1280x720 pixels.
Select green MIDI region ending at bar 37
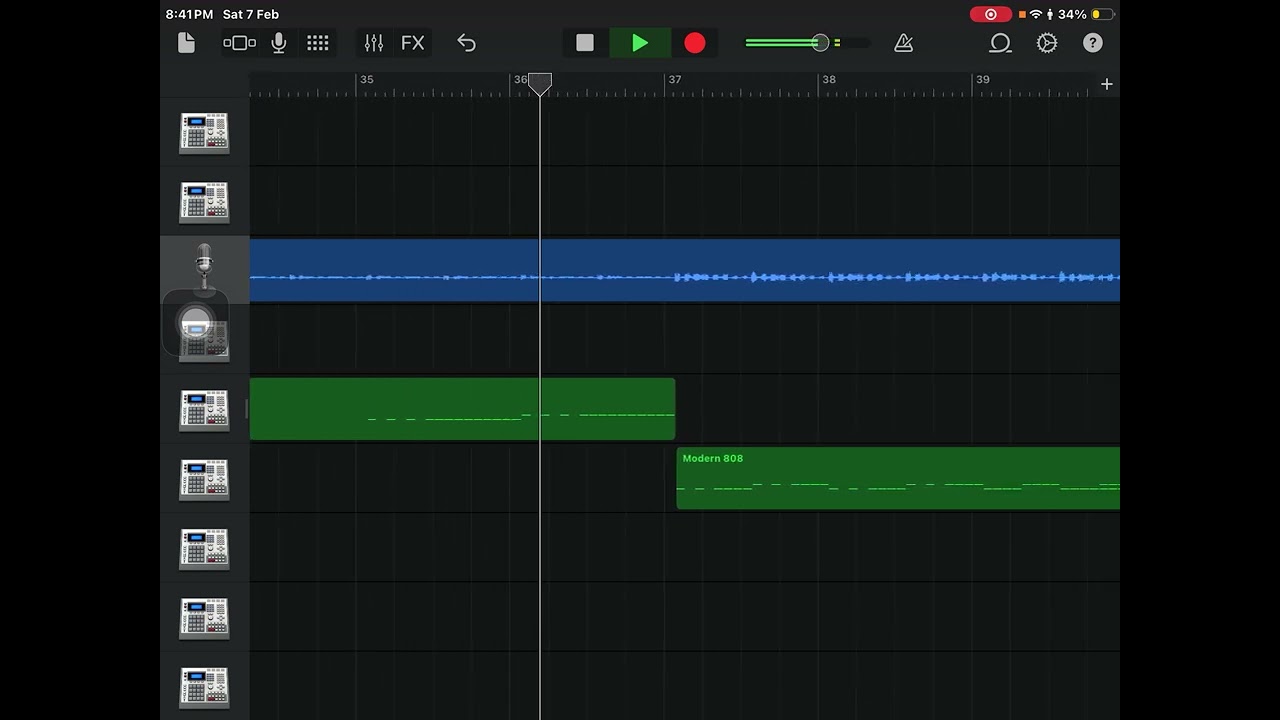pyautogui.click(x=462, y=409)
